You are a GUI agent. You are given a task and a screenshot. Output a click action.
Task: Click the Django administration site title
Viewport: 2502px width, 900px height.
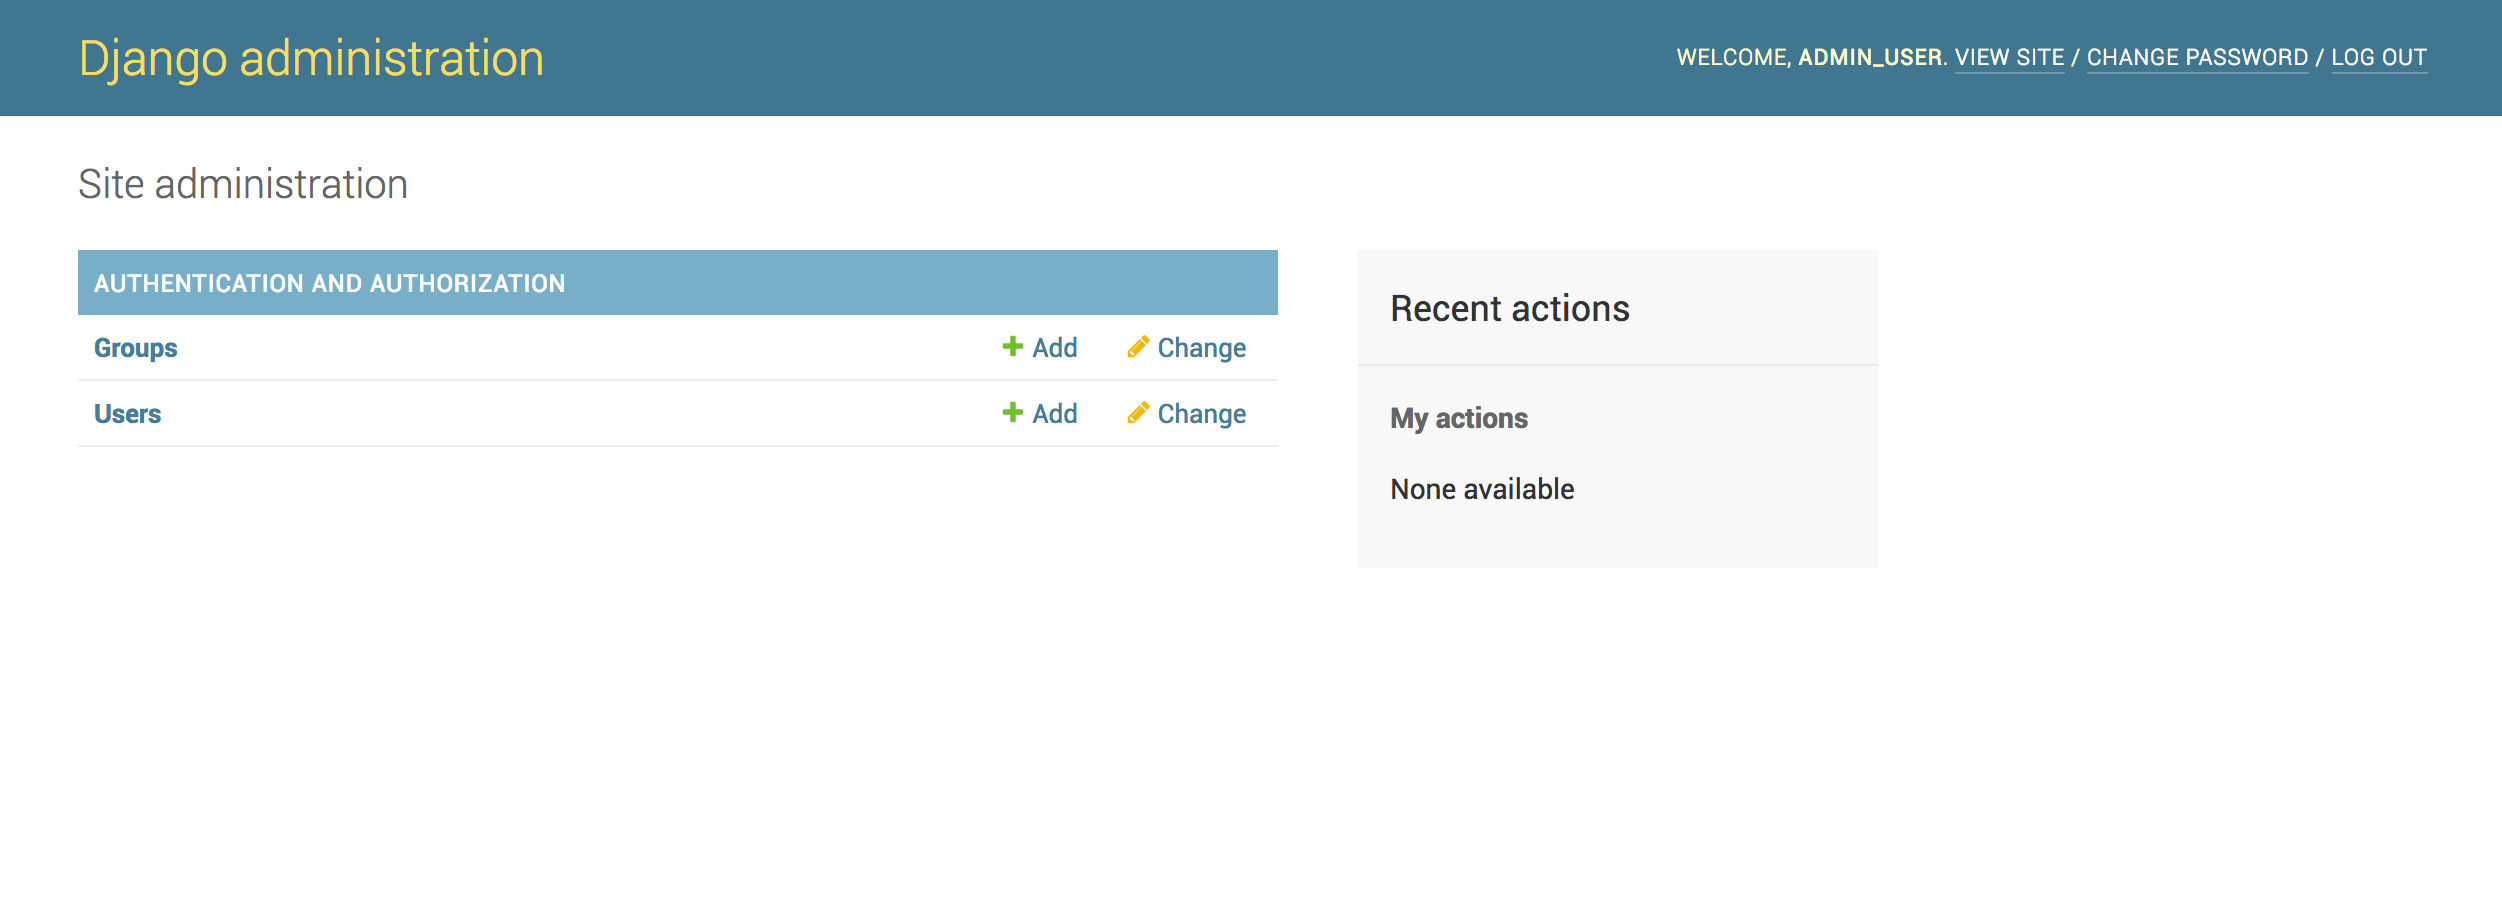point(311,58)
